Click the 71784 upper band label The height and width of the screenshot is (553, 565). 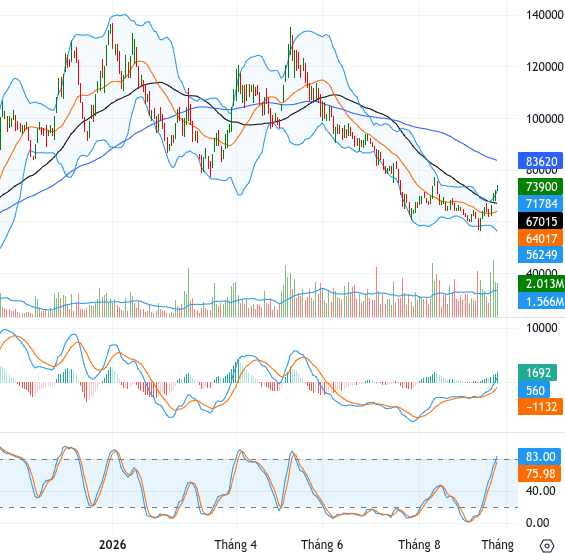[540, 204]
